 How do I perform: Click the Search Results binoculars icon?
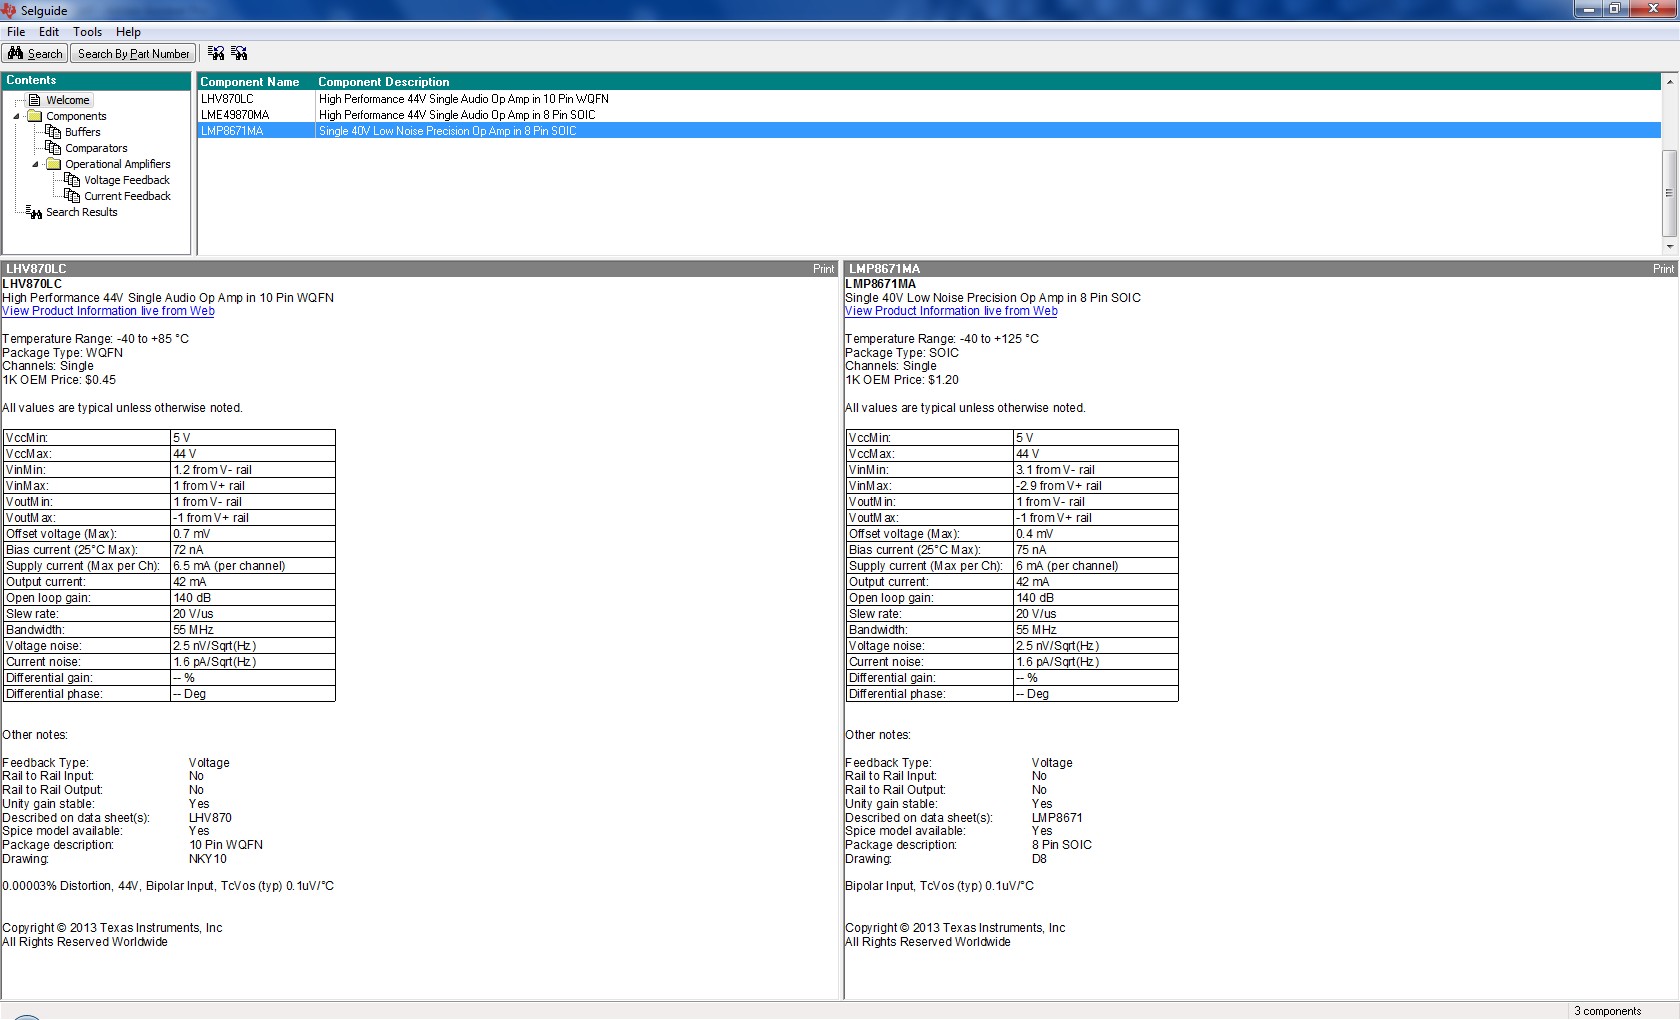tap(34, 212)
